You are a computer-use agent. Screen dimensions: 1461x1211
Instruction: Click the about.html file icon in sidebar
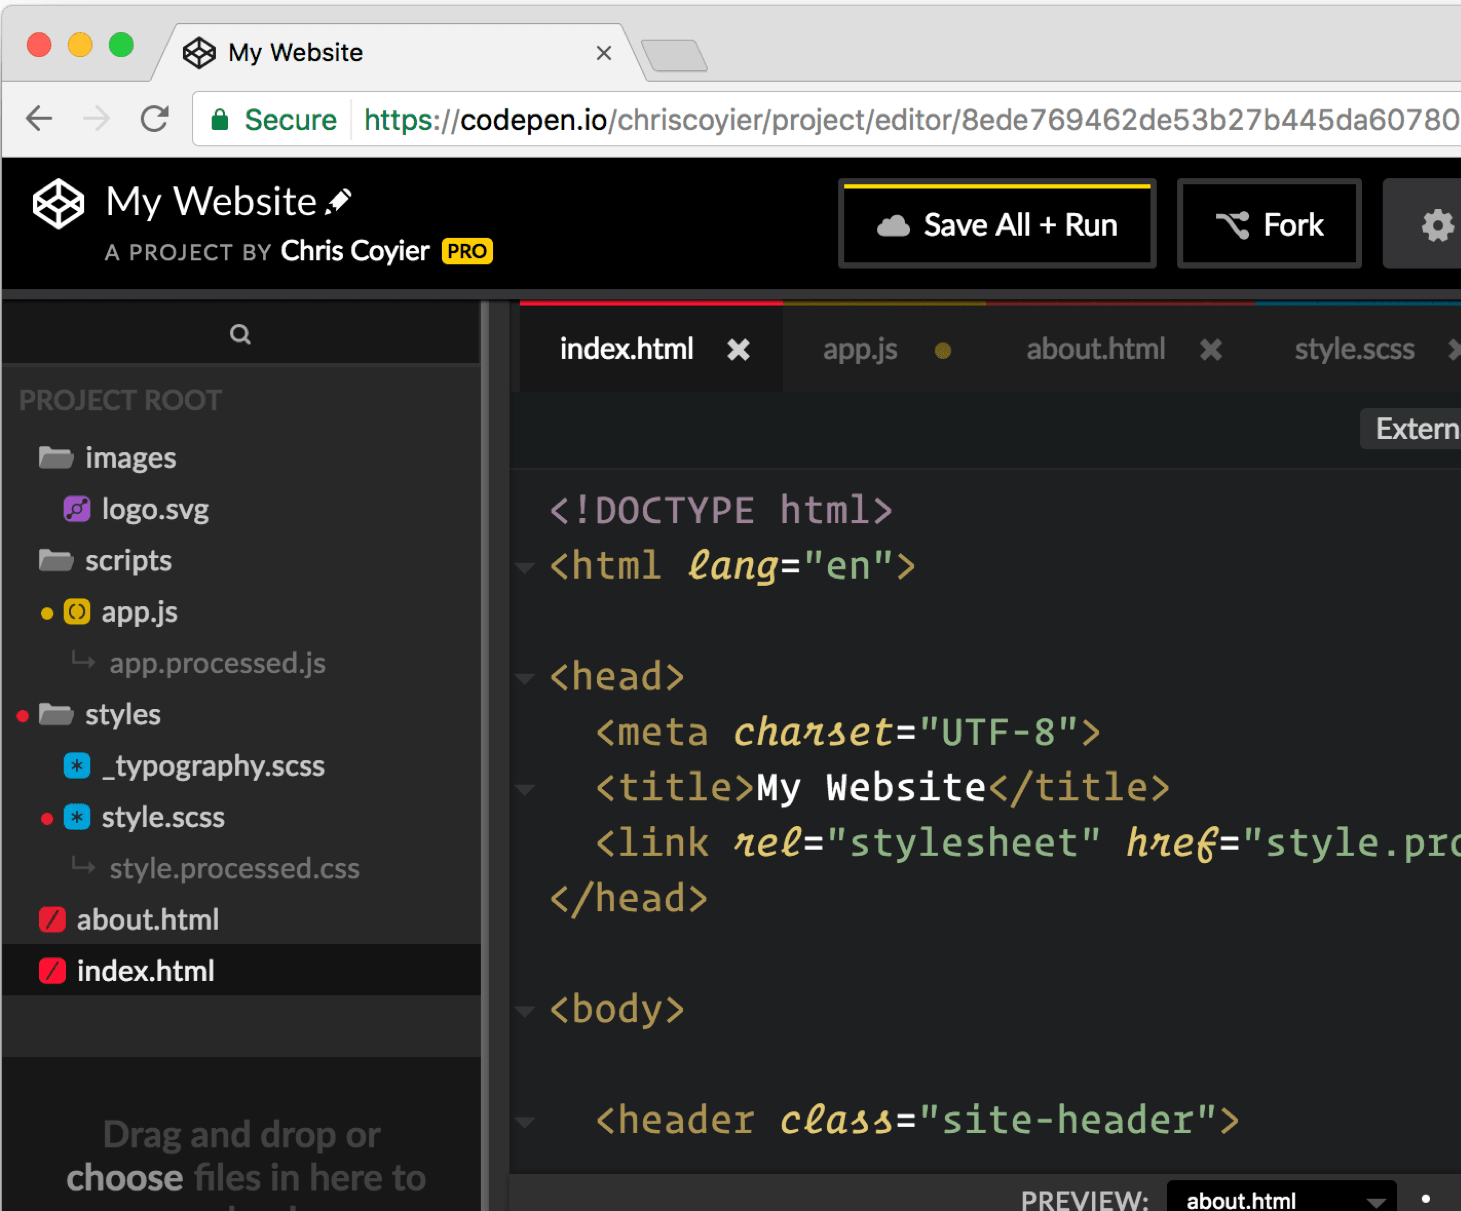coord(52,919)
